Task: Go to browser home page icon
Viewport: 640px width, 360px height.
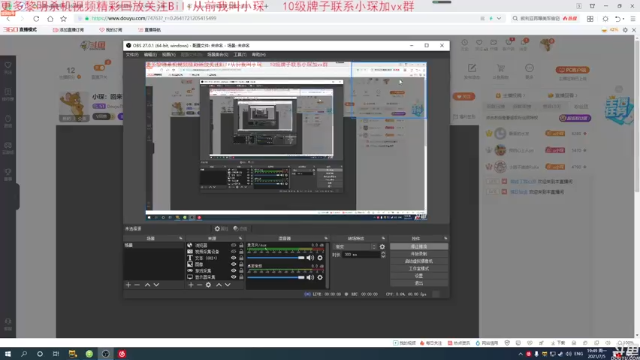Action: pos(50,19)
